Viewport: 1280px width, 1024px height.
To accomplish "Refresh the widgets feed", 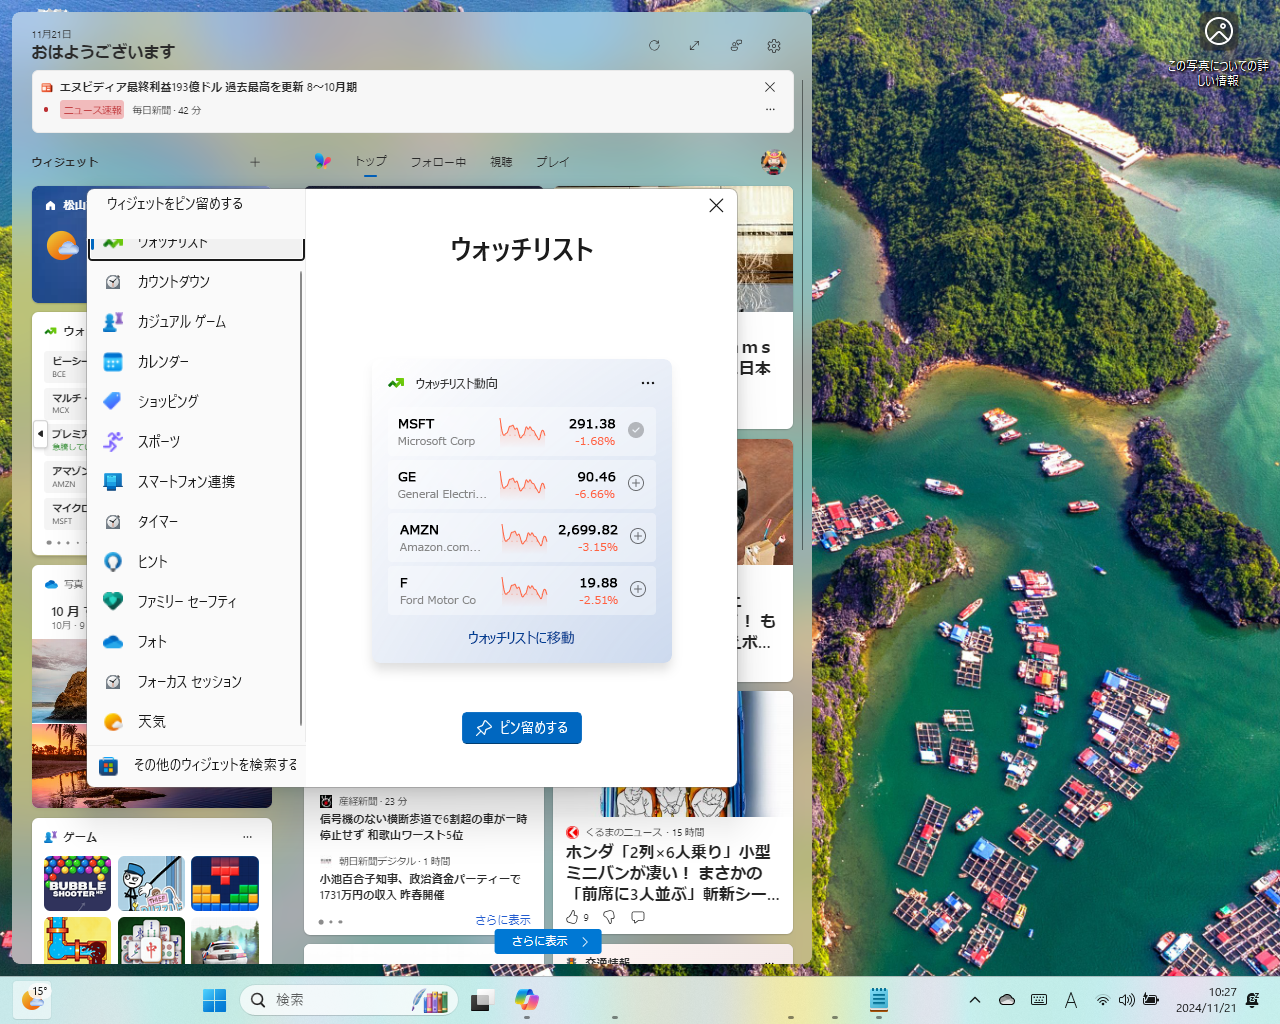I will 654,46.
